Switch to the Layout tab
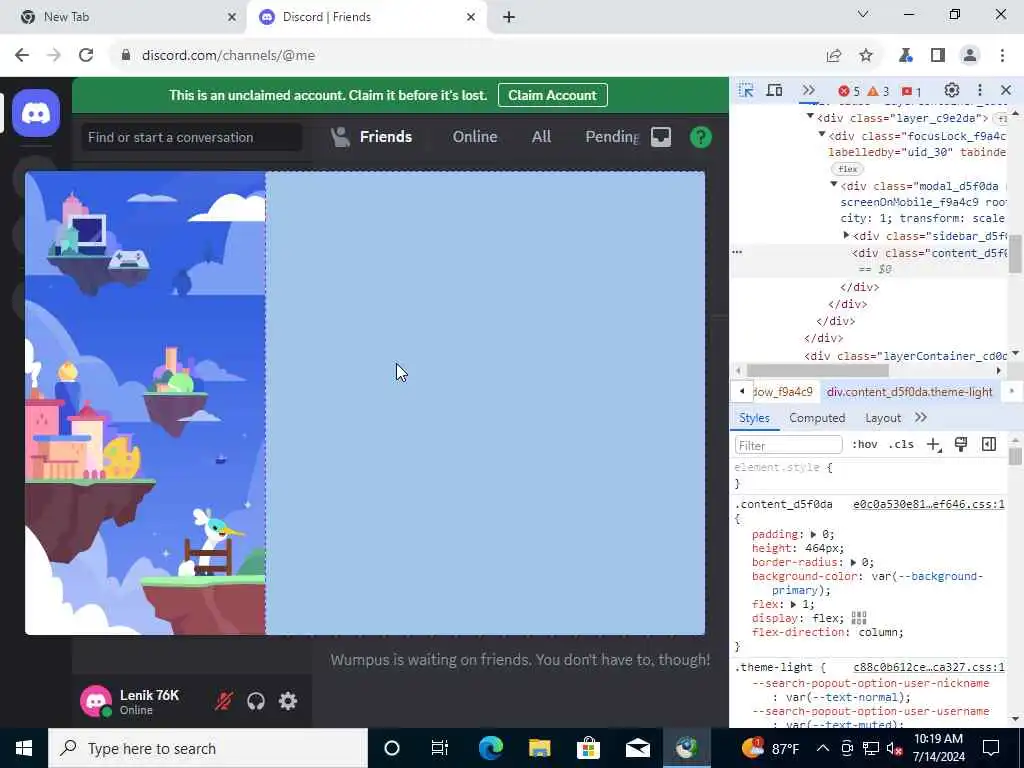The image size is (1024, 768). click(883, 418)
